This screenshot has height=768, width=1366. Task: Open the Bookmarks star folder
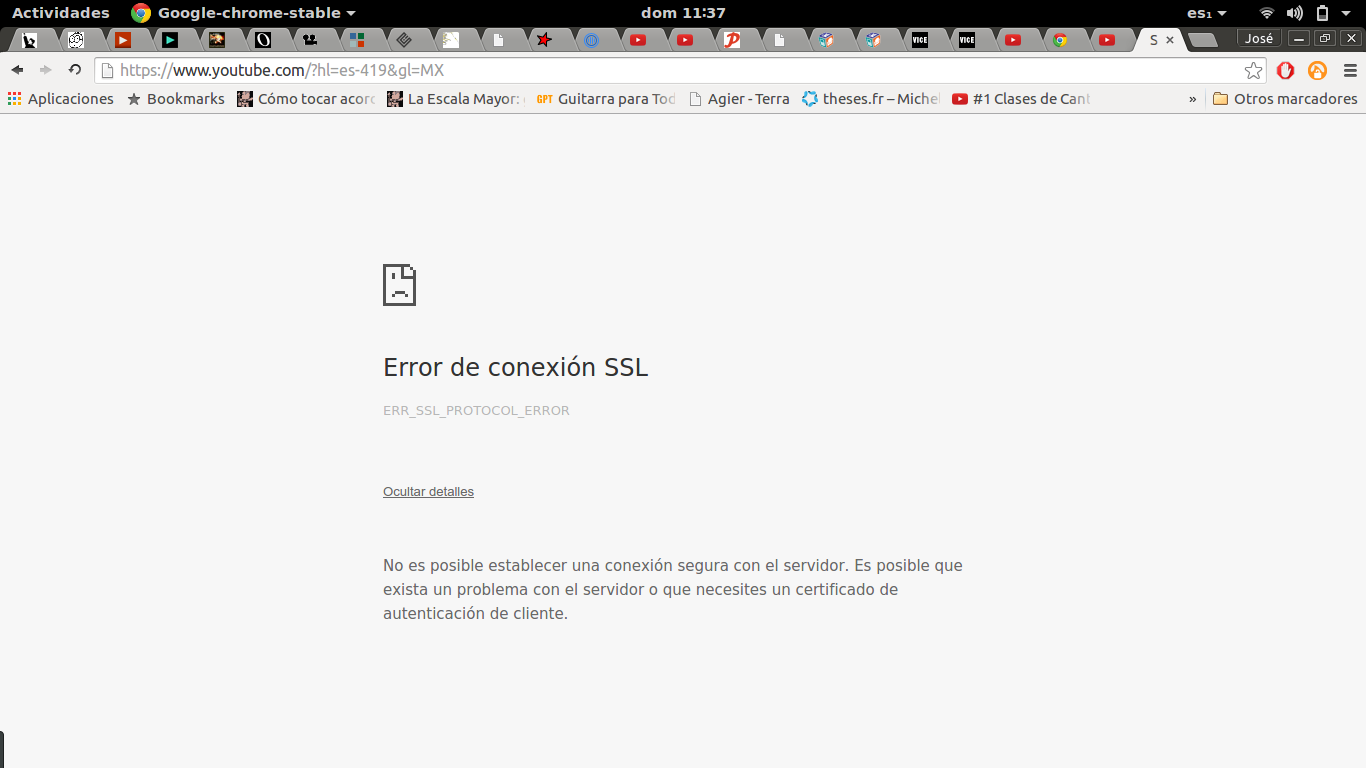point(176,99)
